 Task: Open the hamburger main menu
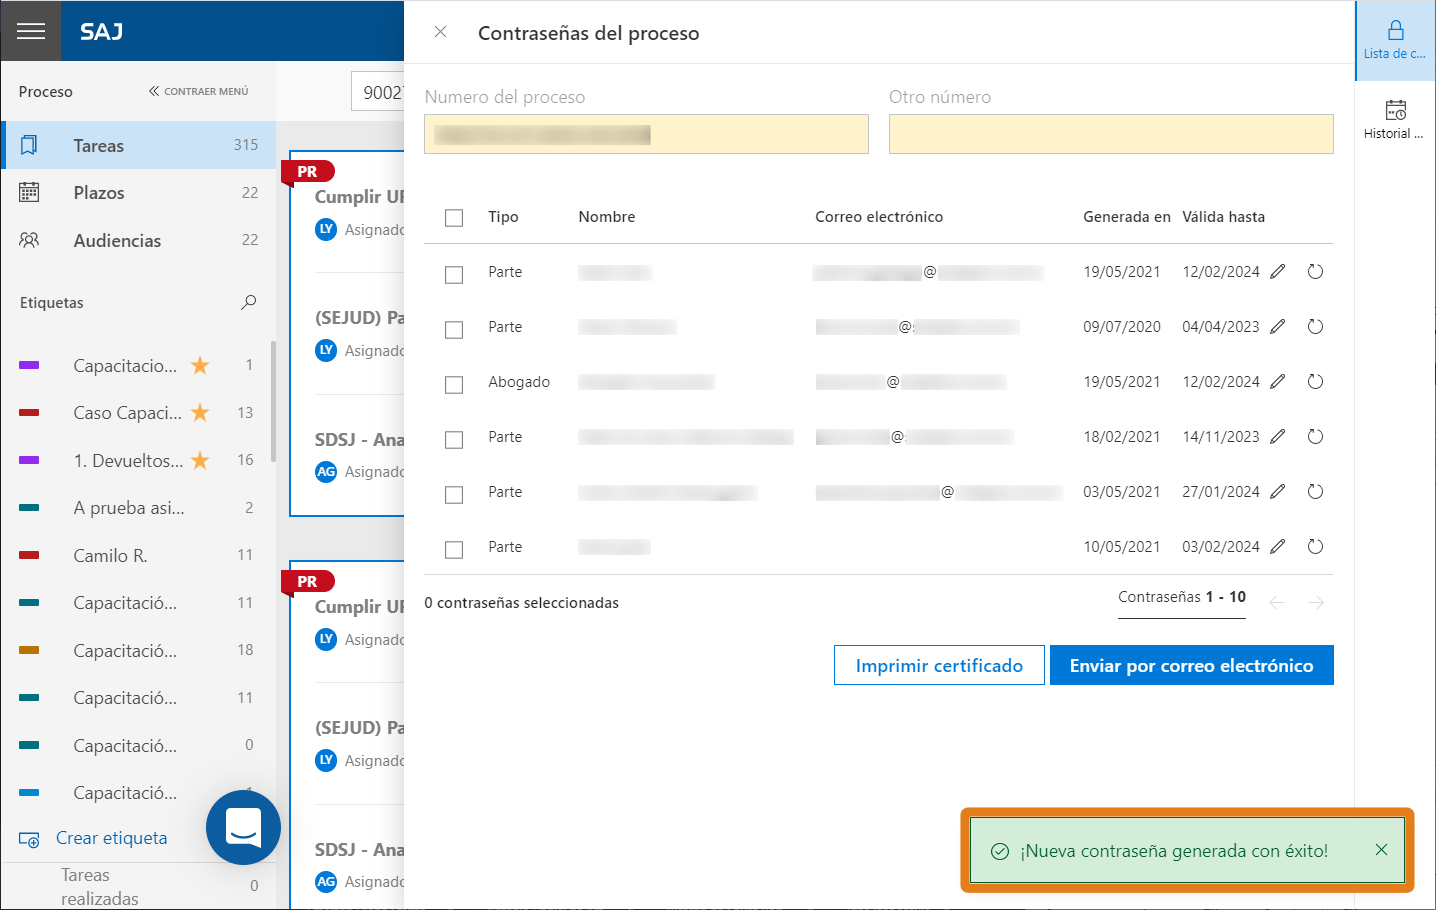(31, 31)
